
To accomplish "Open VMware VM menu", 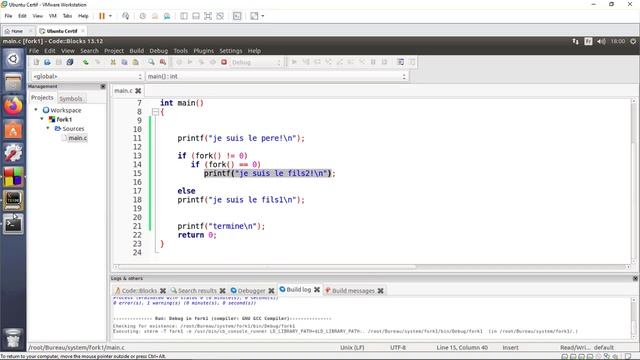I will 53,16.
